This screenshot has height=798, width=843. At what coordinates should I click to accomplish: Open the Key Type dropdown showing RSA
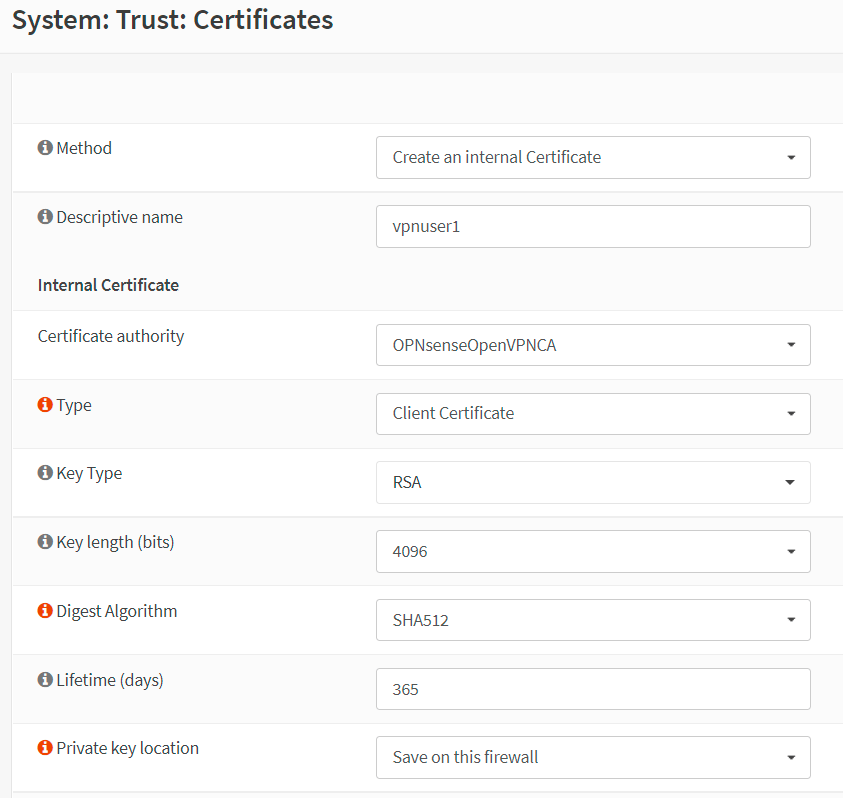click(593, 482)
